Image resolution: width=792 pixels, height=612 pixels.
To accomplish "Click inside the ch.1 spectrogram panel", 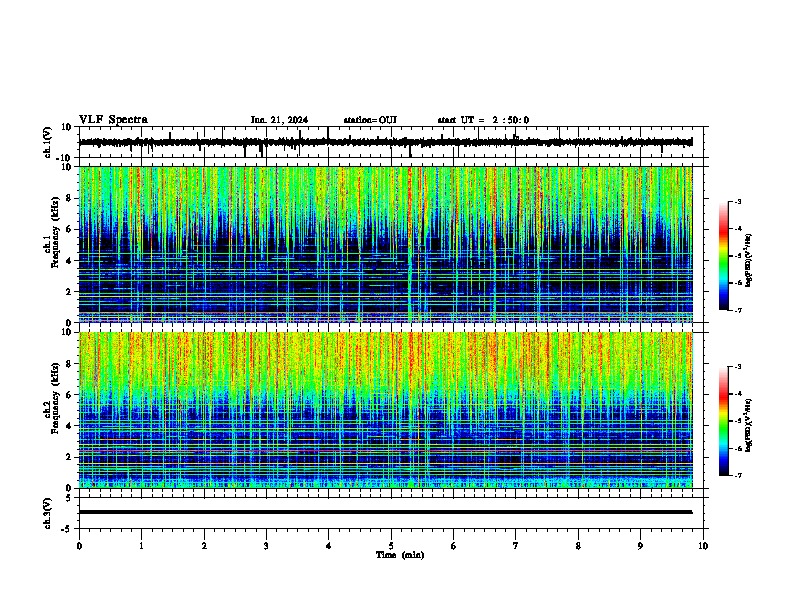I will [x=386, y=244].
